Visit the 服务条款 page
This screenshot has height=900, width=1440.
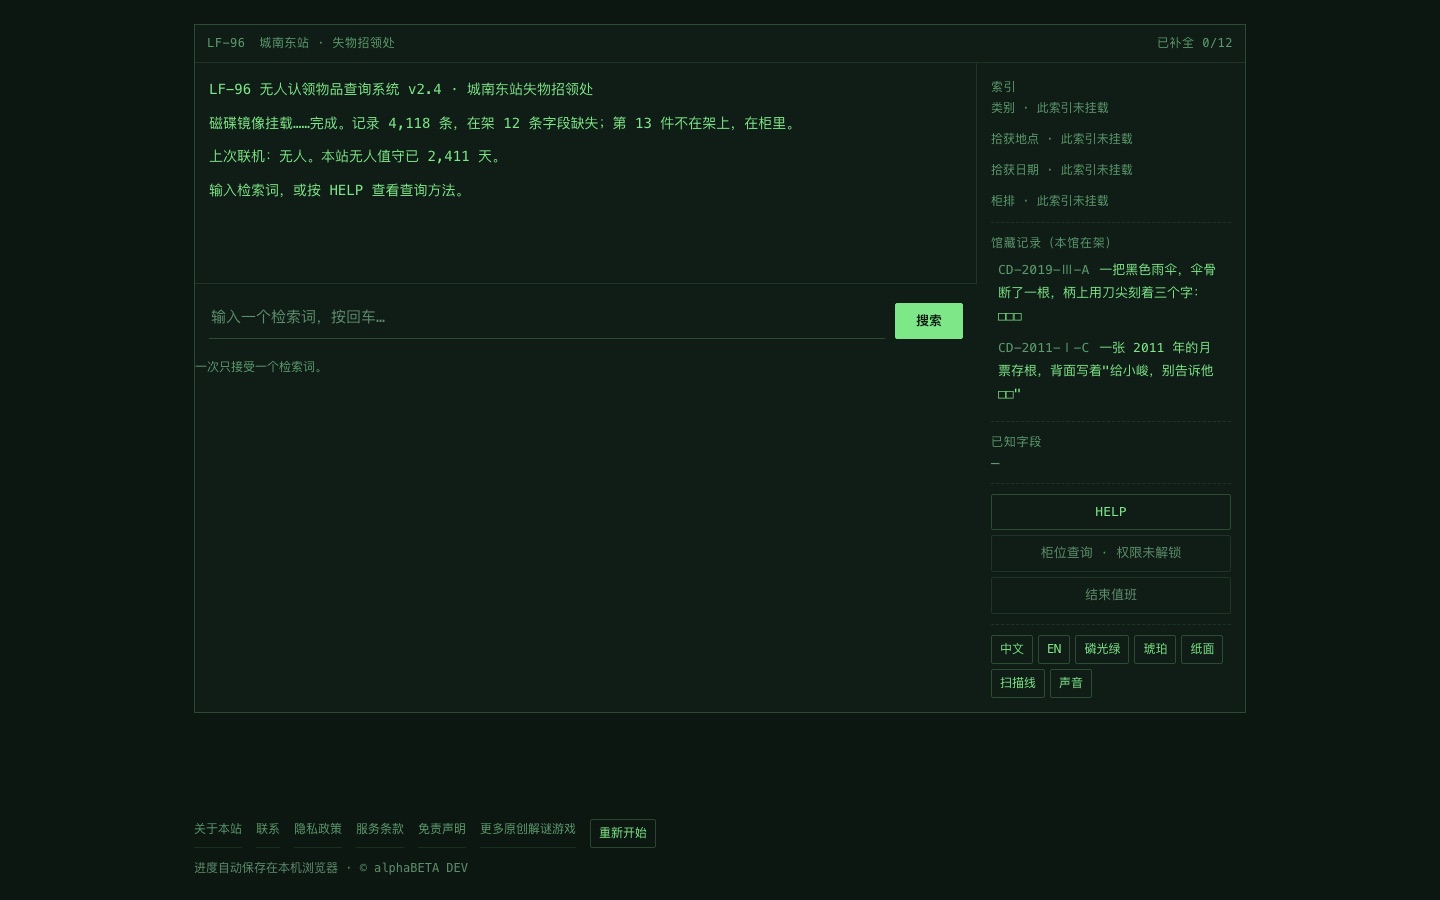click(x=380, y=829)
